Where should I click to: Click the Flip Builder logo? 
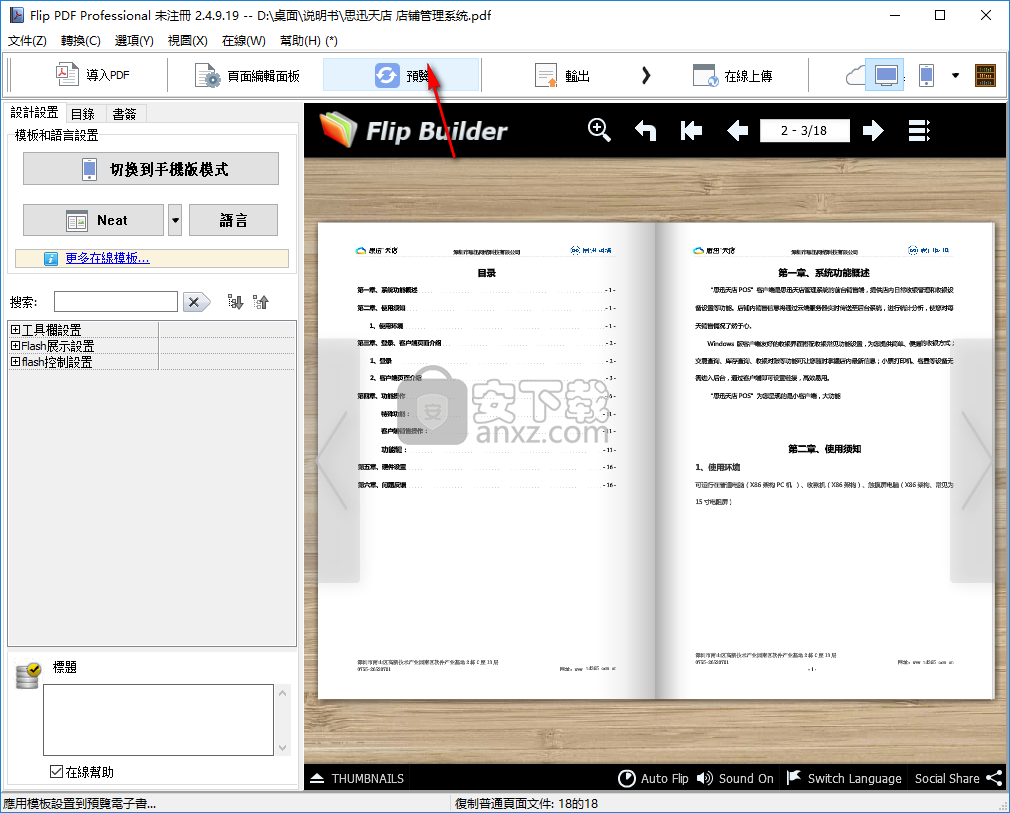(x=414, y=131)
